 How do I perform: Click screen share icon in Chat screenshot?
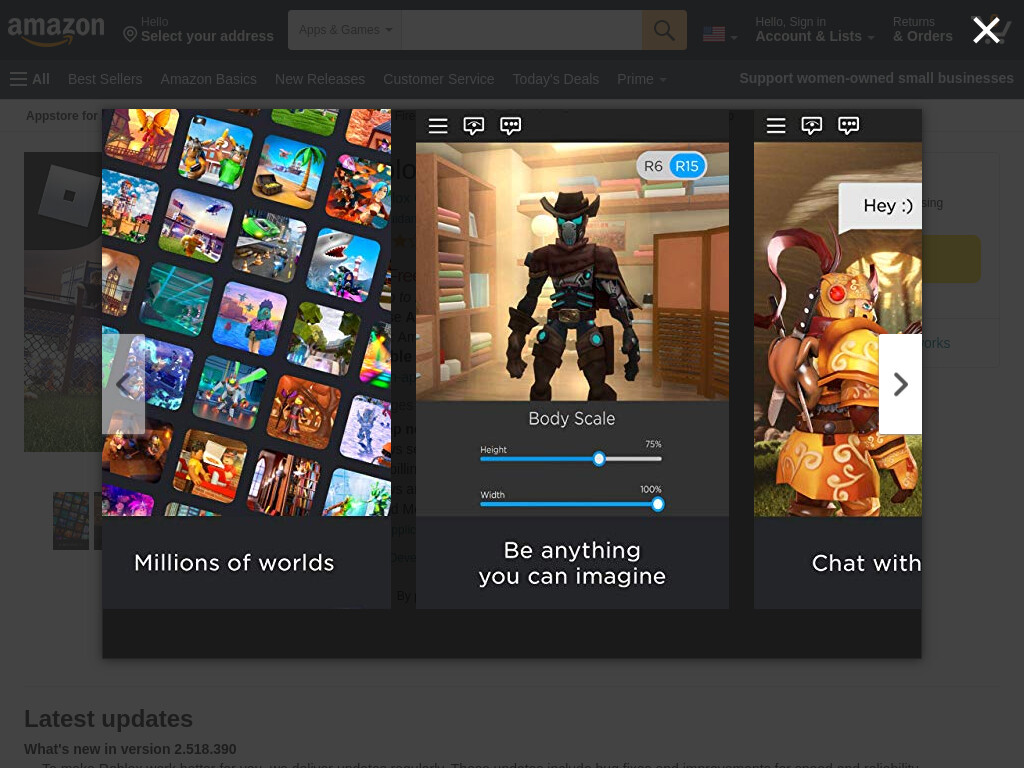[x=812, y=125]
